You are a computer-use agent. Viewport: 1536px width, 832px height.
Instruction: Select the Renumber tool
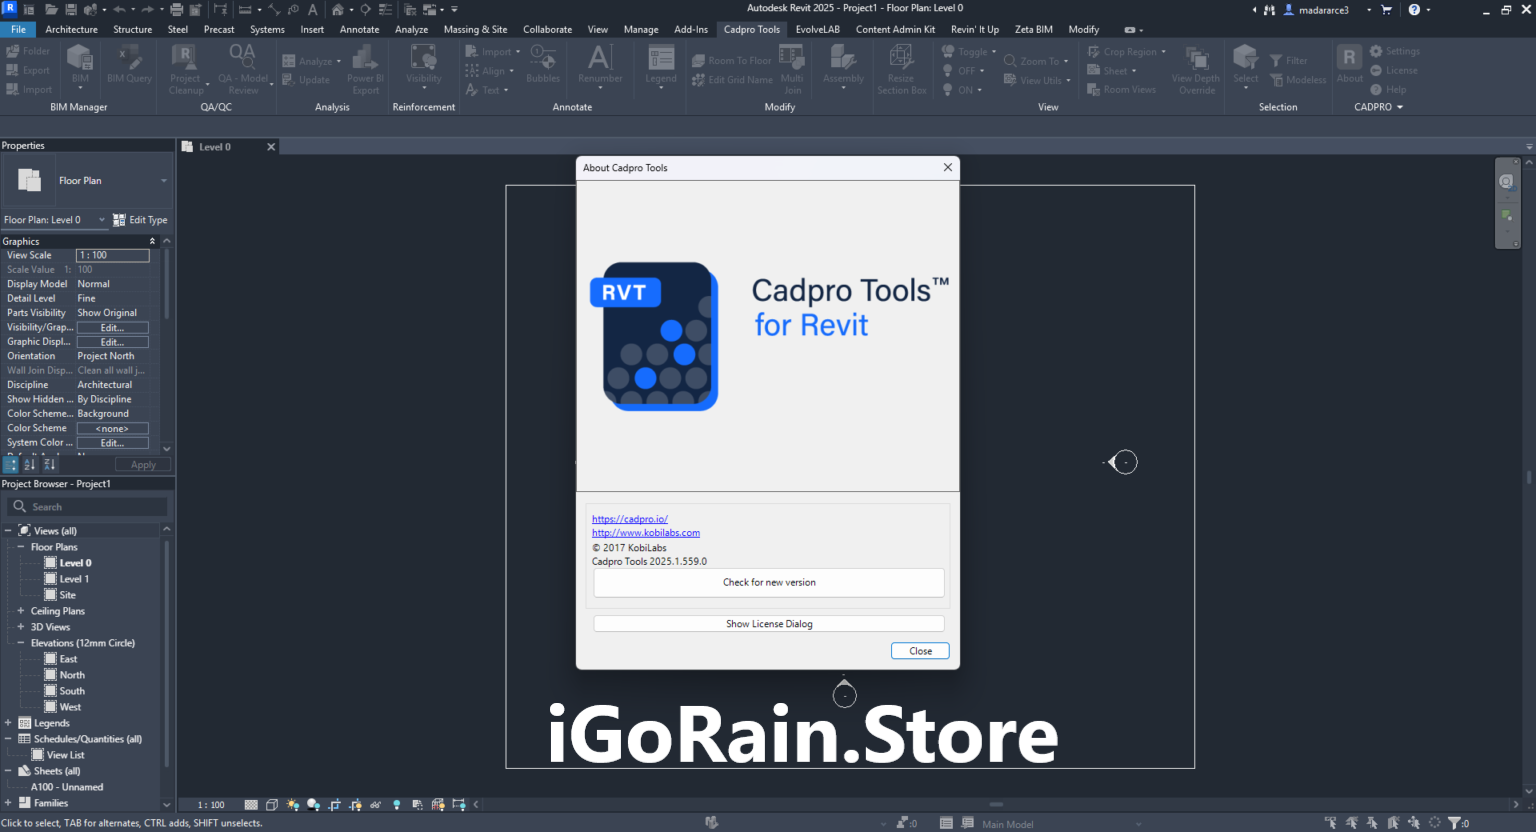click(x=600, y=66)
